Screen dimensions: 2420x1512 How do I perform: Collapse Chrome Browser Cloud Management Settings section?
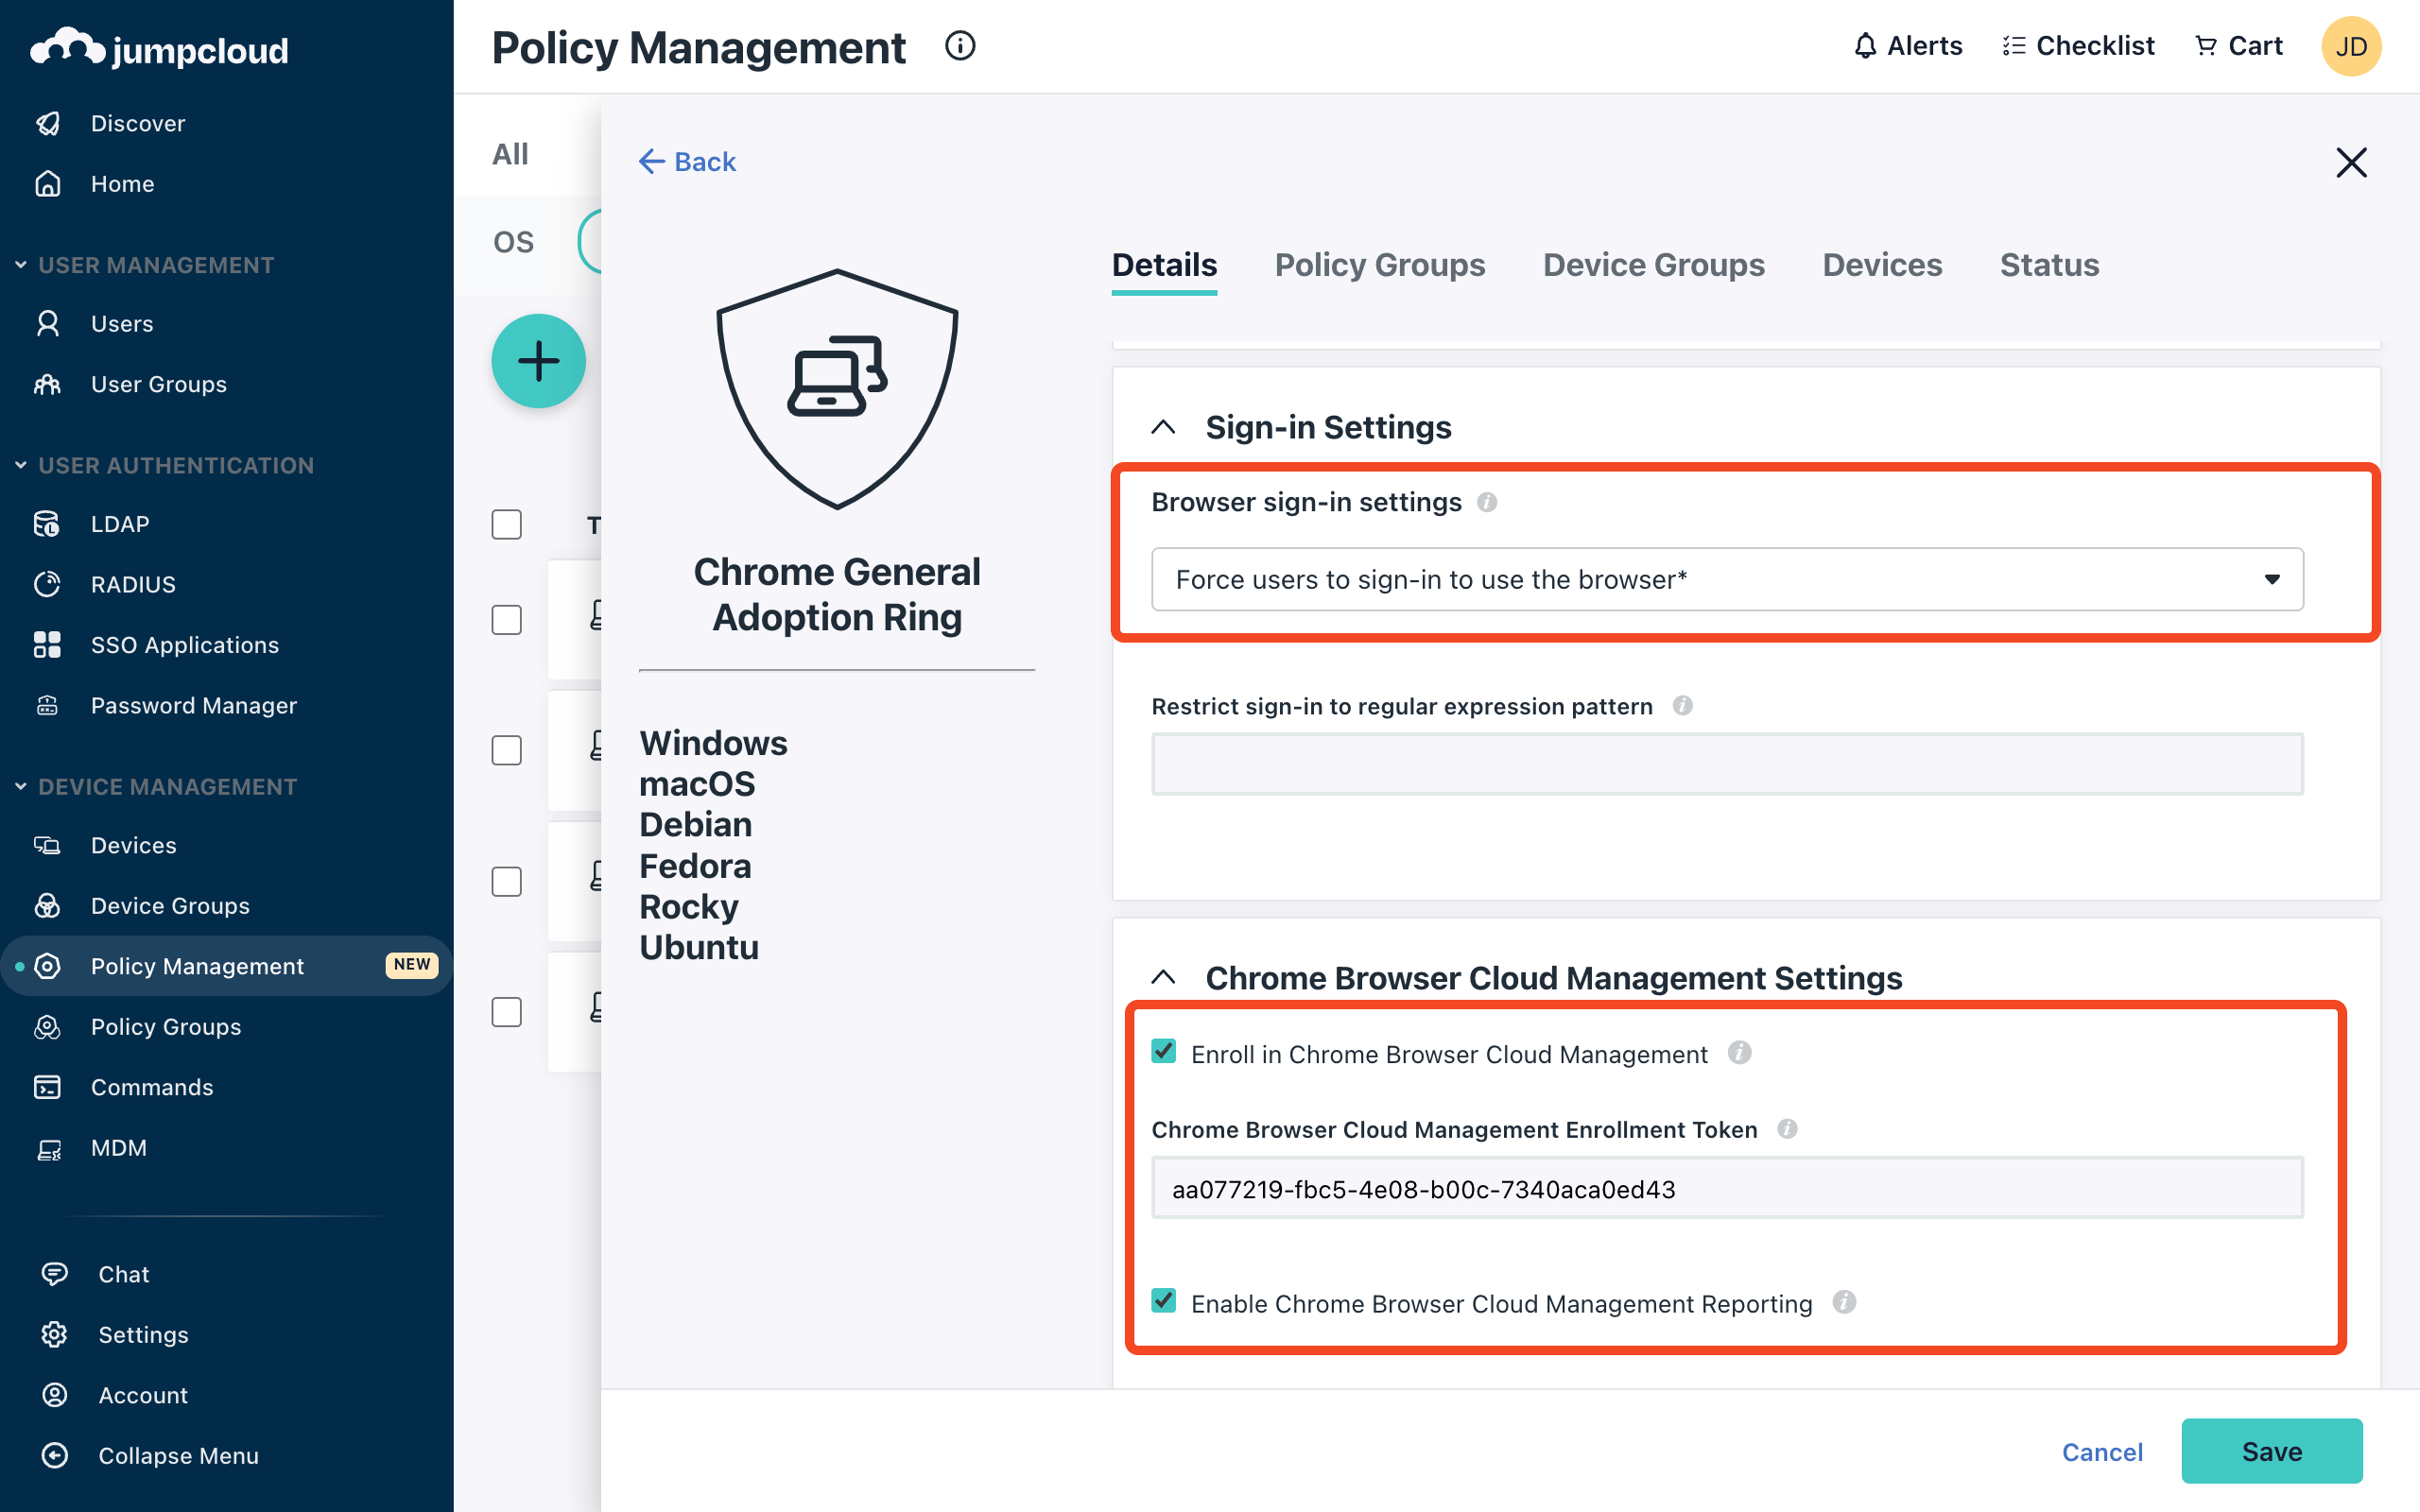point(1163,977)
